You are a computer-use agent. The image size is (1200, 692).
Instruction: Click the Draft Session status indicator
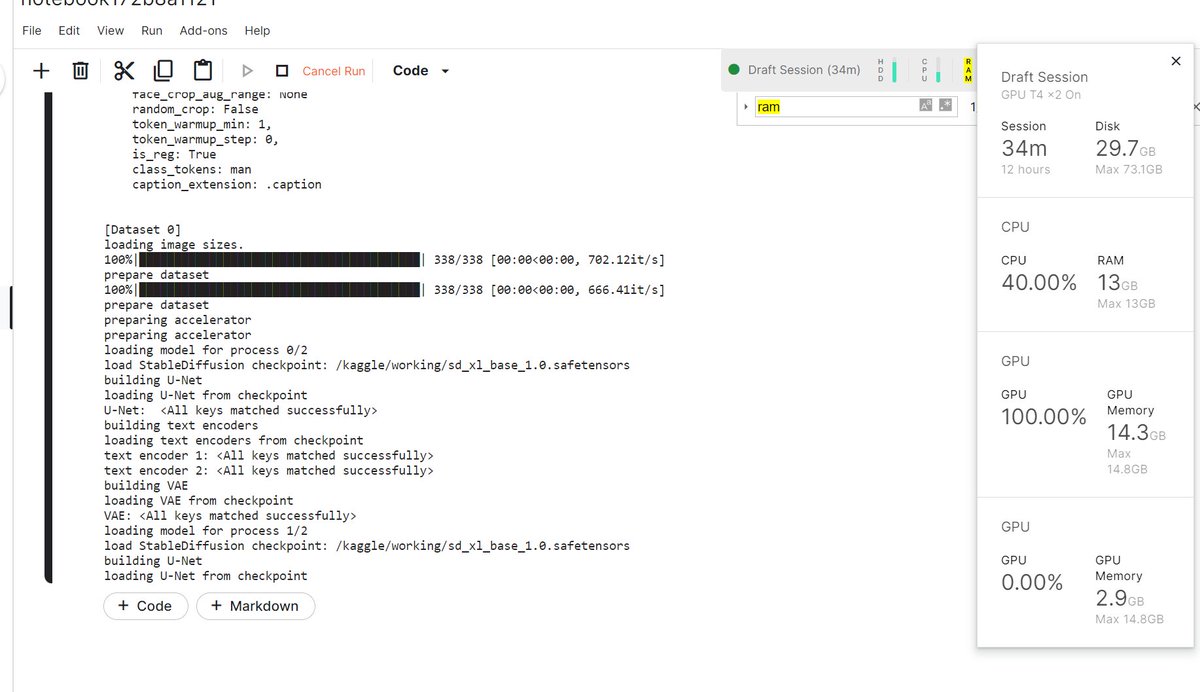click(x=795, y=70)
